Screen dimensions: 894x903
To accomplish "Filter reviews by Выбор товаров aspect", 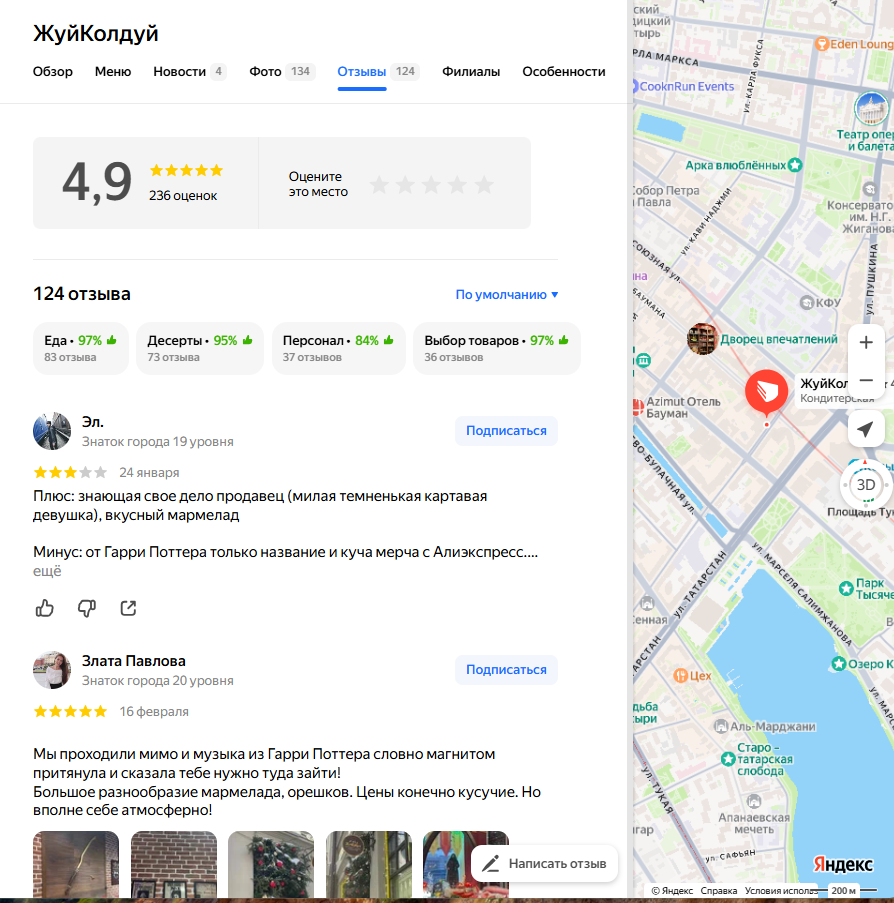I will 497,348.
